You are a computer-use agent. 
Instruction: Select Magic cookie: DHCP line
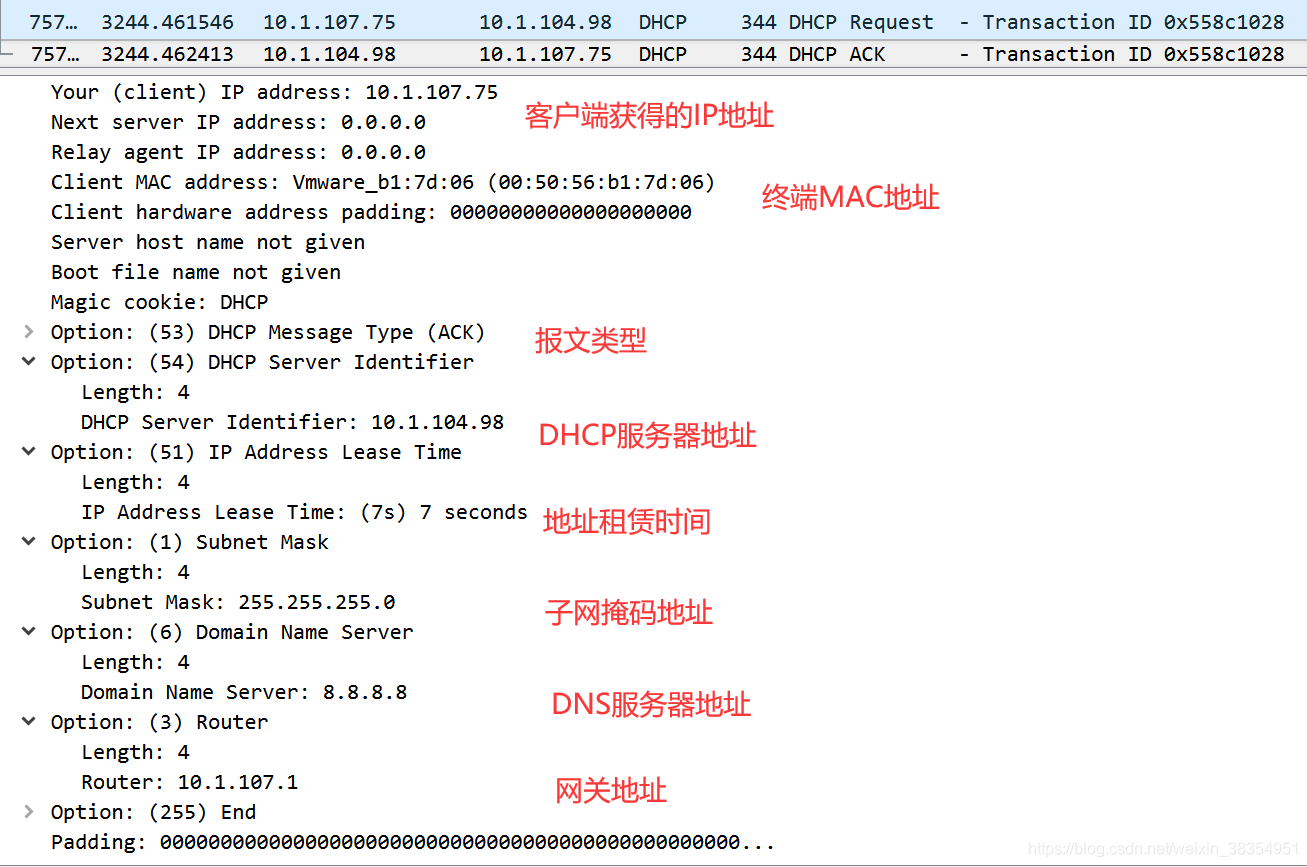[x=160, y=302]
